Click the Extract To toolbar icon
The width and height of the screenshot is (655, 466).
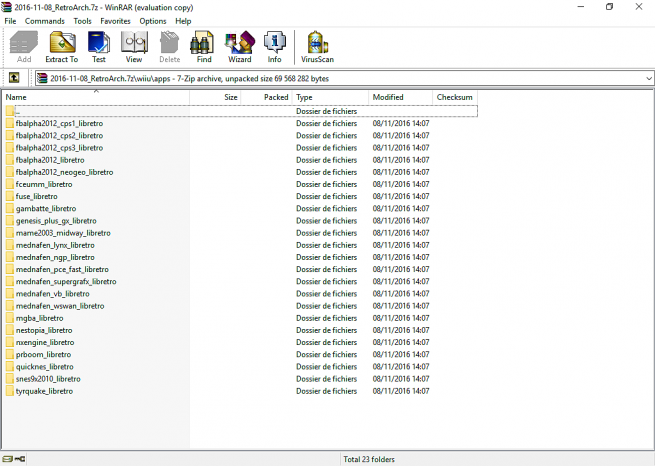[x=62, y=46]
